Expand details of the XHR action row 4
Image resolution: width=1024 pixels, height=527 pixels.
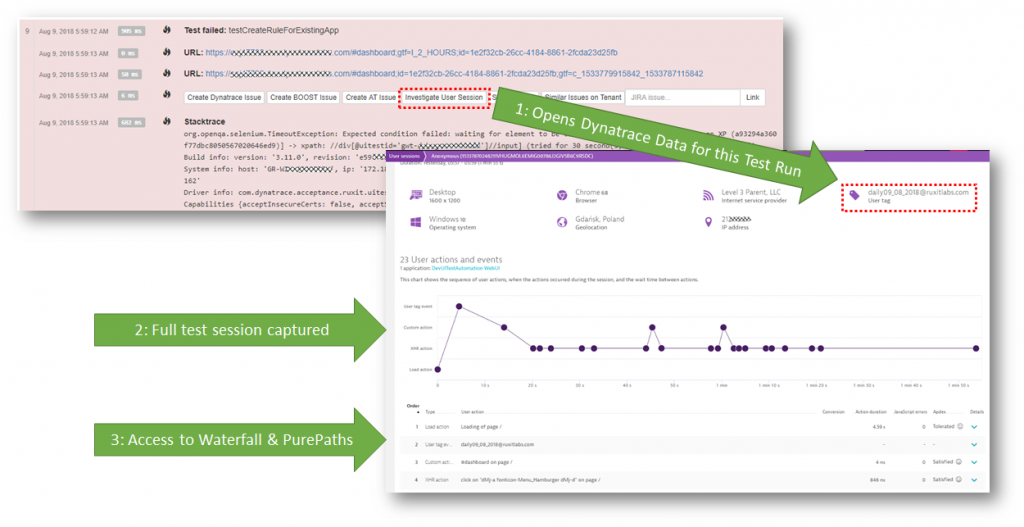974,480
